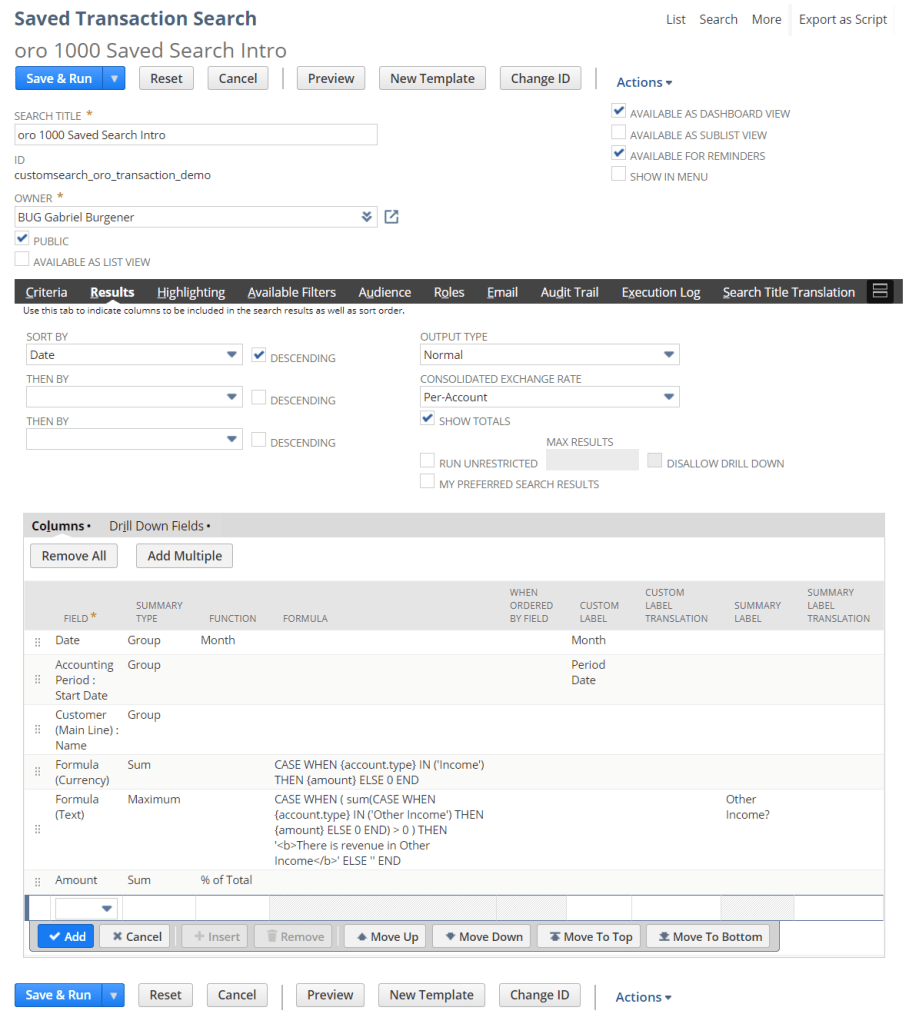The height and width of the screenshot is (1024, 909).
Task: Open the Email tab
Action: pos(502,292)
